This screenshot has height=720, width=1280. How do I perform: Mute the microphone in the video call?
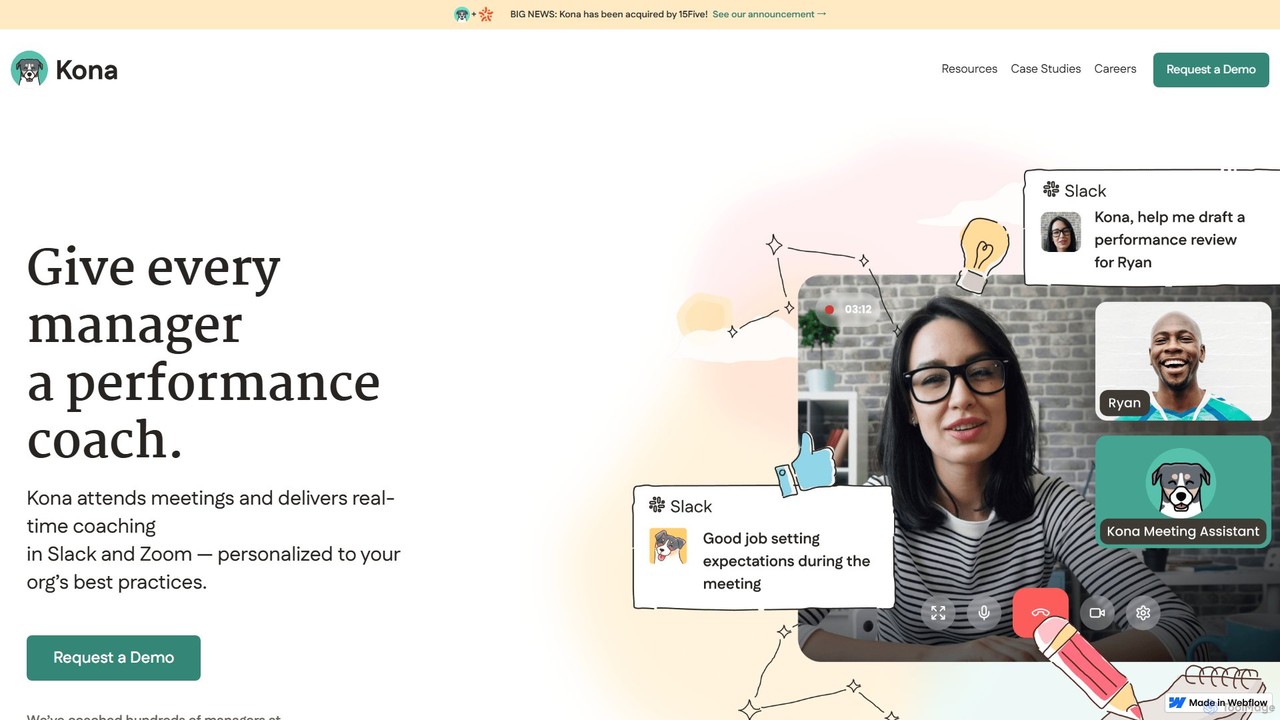[x=984, y=613]
